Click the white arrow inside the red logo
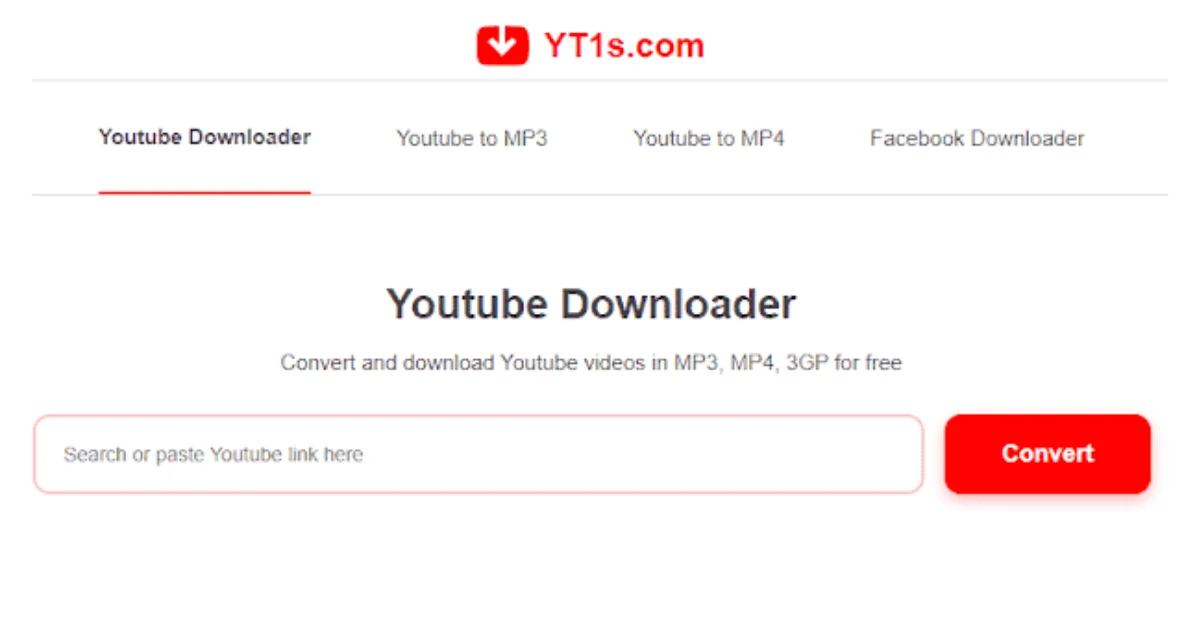The width and height of the screenshot is (1200, 628). (502, 44)
